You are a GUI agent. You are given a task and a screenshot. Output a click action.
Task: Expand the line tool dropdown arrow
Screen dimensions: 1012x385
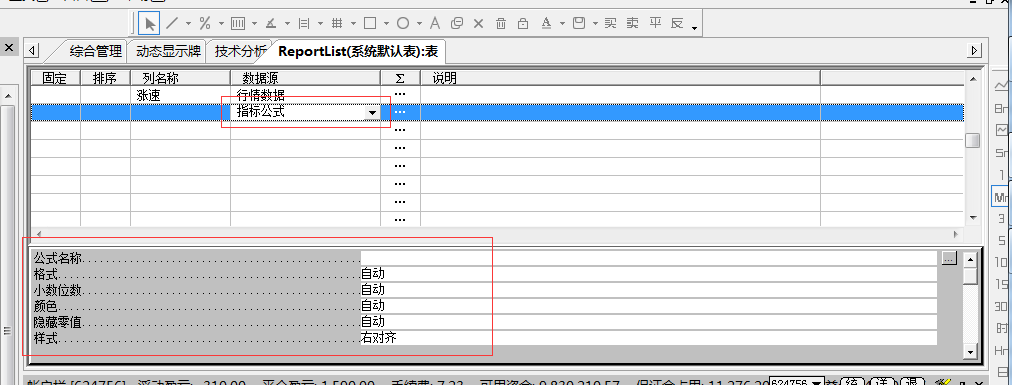[x=188, y=24]
